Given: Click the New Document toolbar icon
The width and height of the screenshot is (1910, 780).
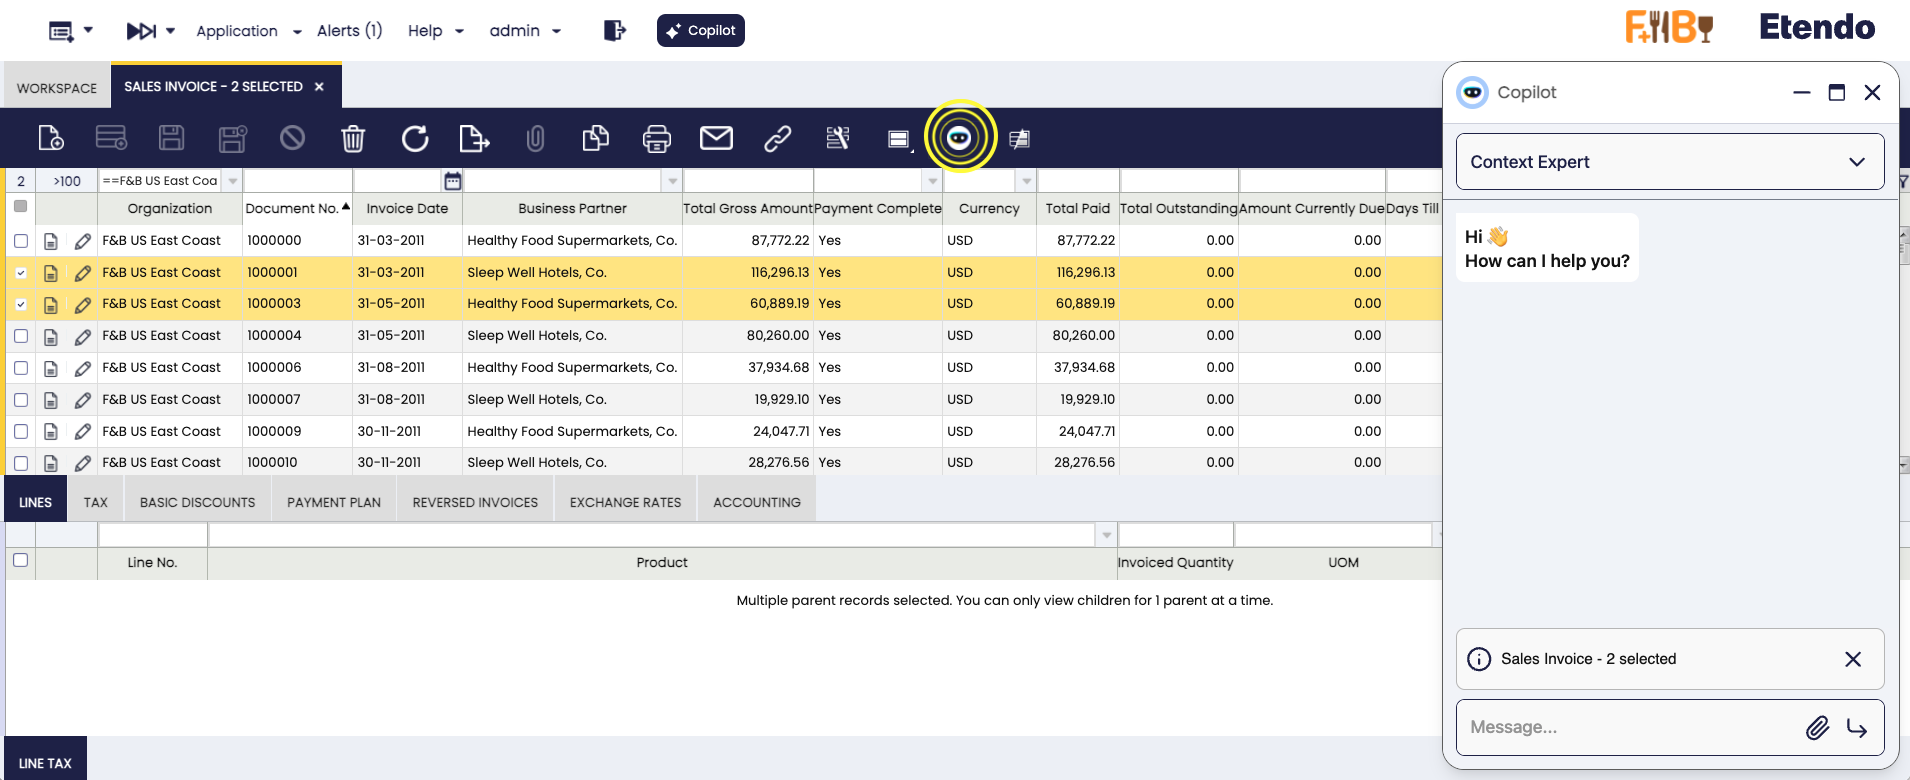Looking at the screenshot, I should tap(51, 138).
